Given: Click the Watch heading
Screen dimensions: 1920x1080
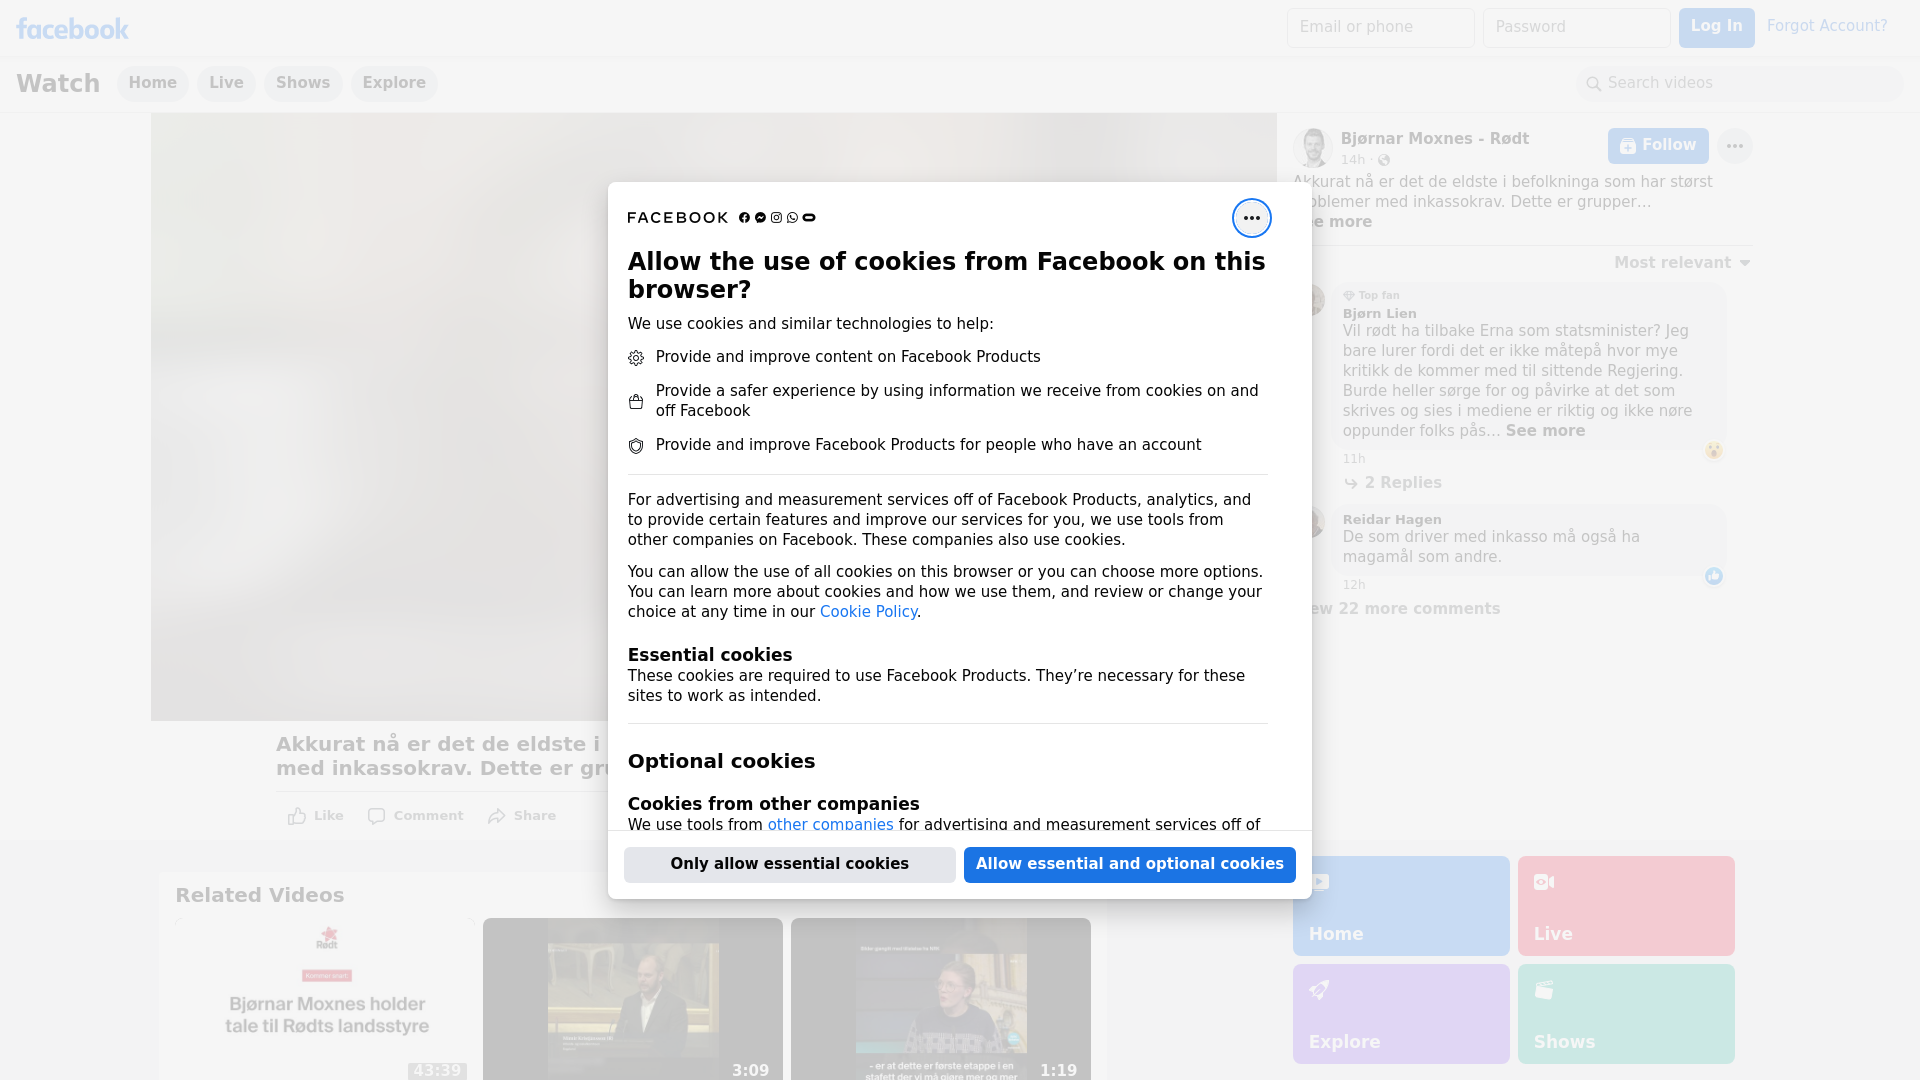Looking at the screenshot, I should click(x=58, y=83).
